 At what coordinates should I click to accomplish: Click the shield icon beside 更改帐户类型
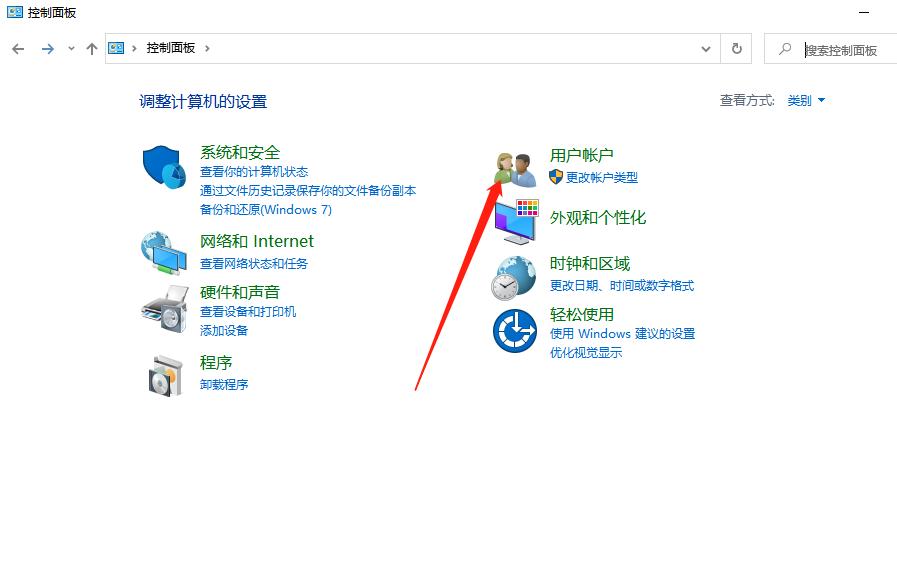556,177
